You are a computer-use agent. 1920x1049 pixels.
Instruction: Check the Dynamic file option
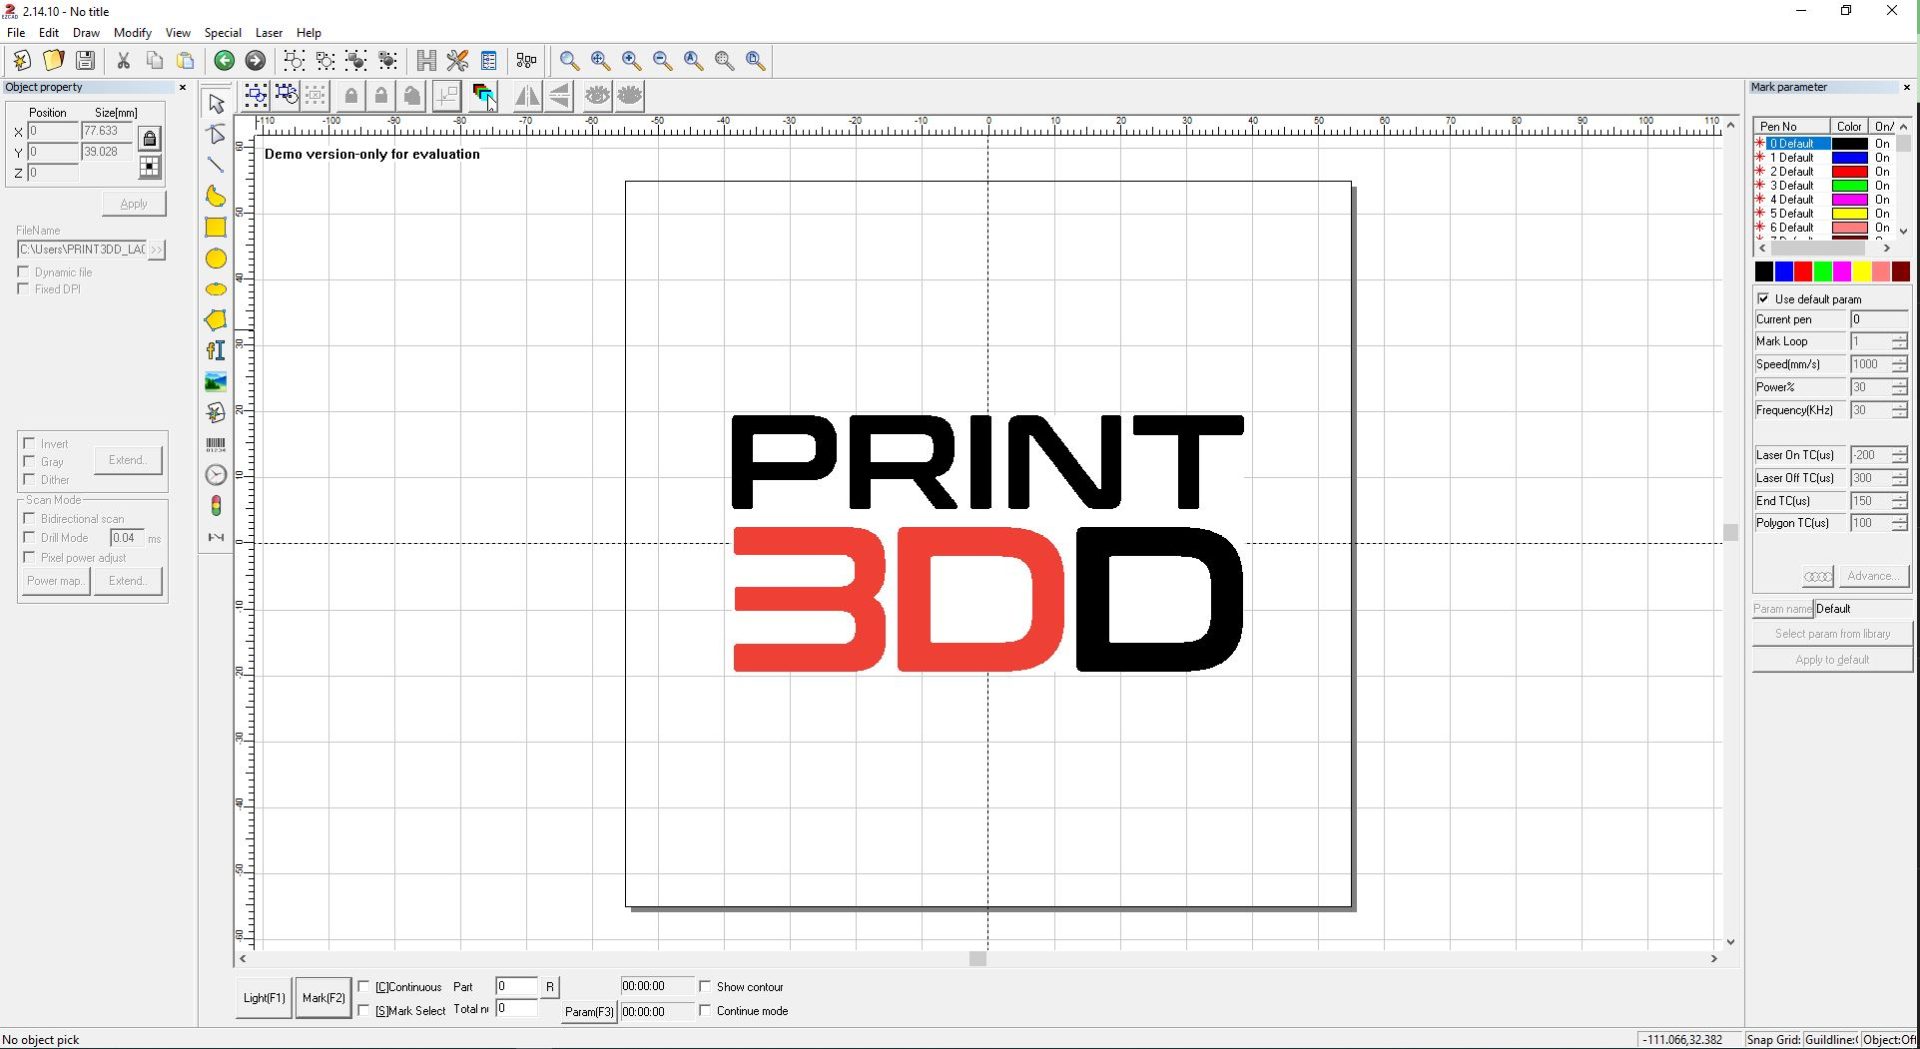[x=23, y=271]
